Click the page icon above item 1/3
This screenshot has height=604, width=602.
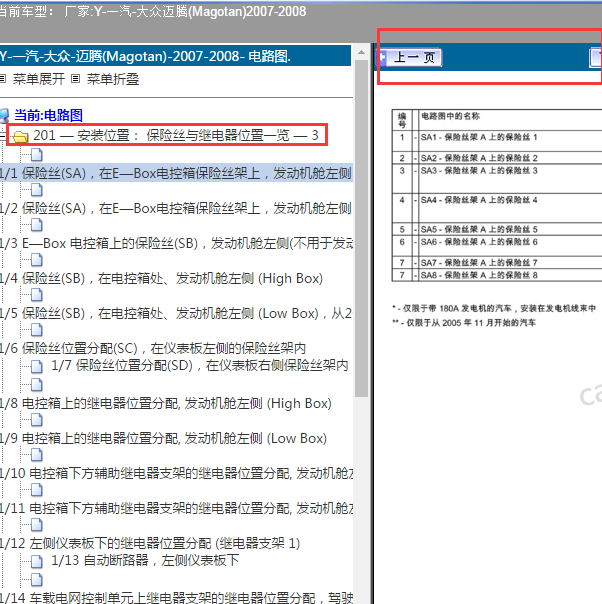[x=37, y=225]
